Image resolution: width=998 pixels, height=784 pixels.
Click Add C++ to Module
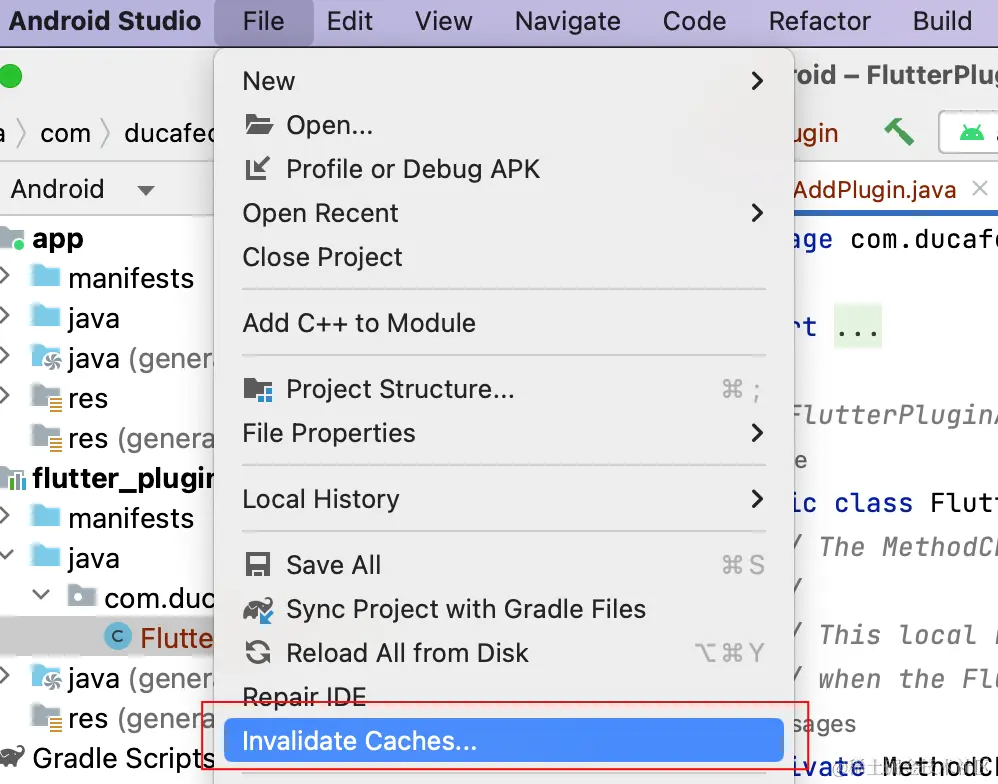359,323
